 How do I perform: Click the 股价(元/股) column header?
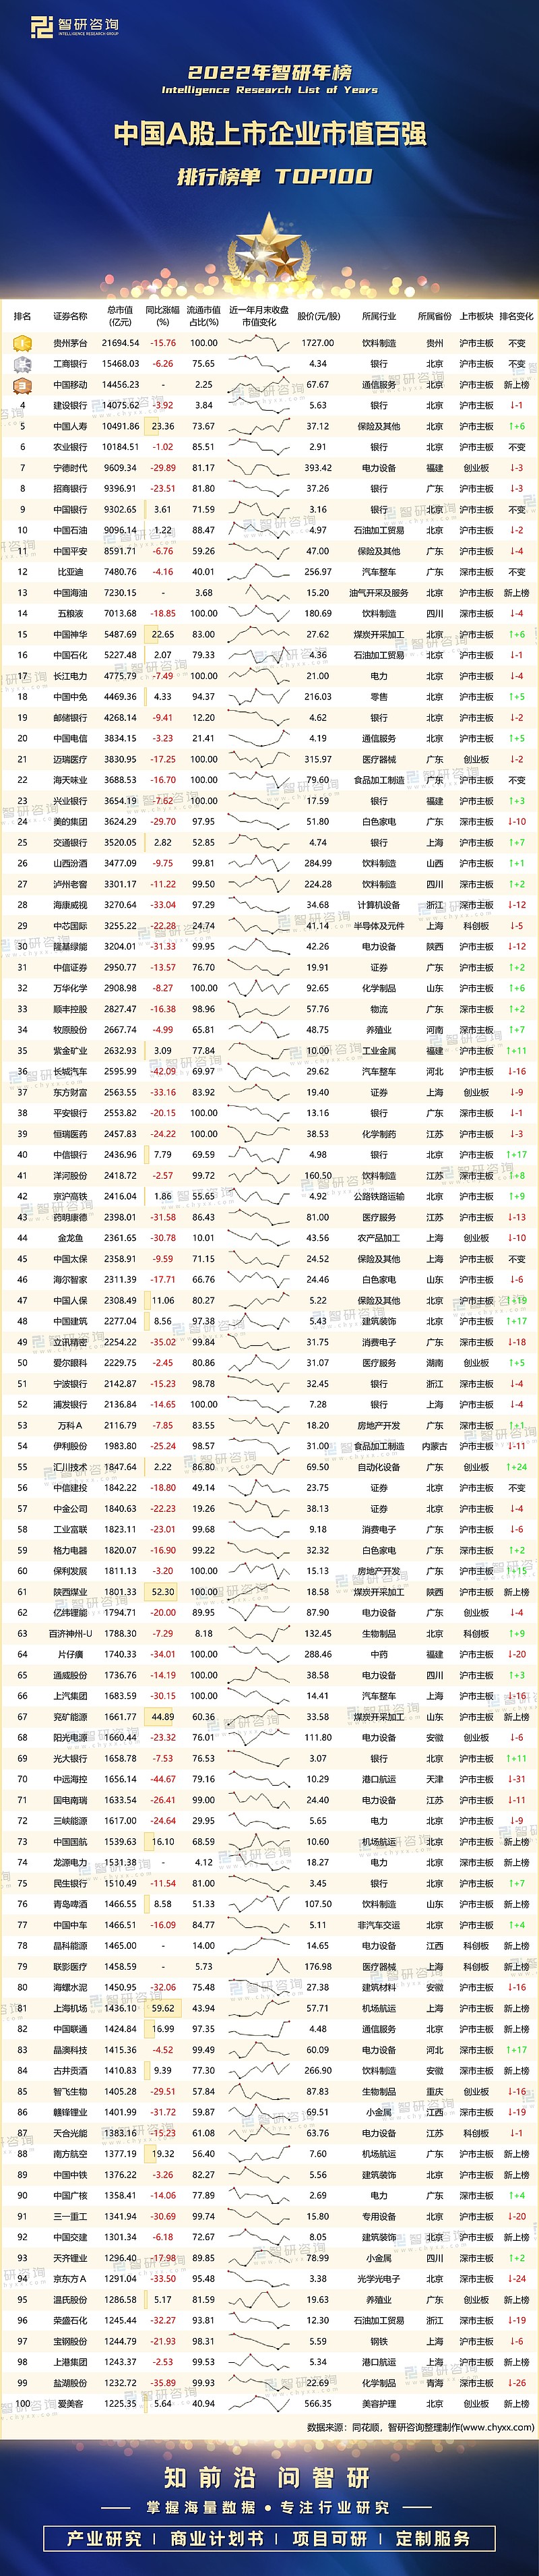tap(318, 316)
